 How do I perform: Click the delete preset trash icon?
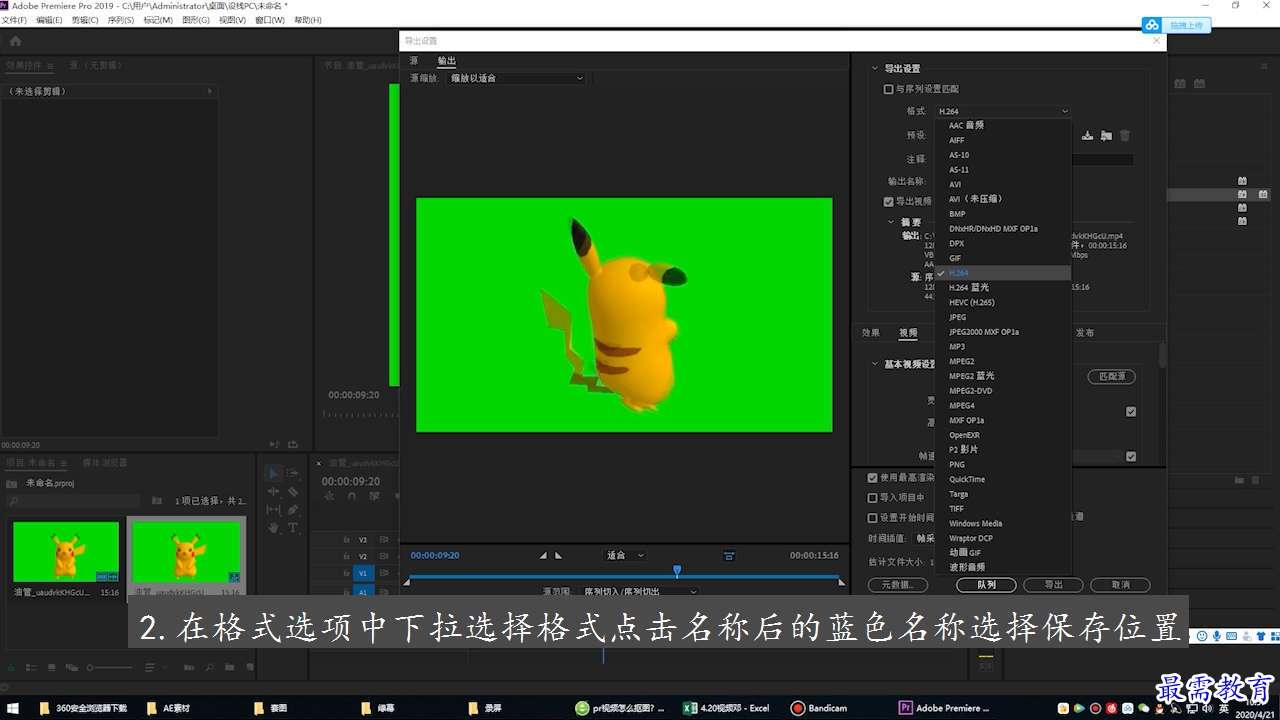pos(1125,135)
